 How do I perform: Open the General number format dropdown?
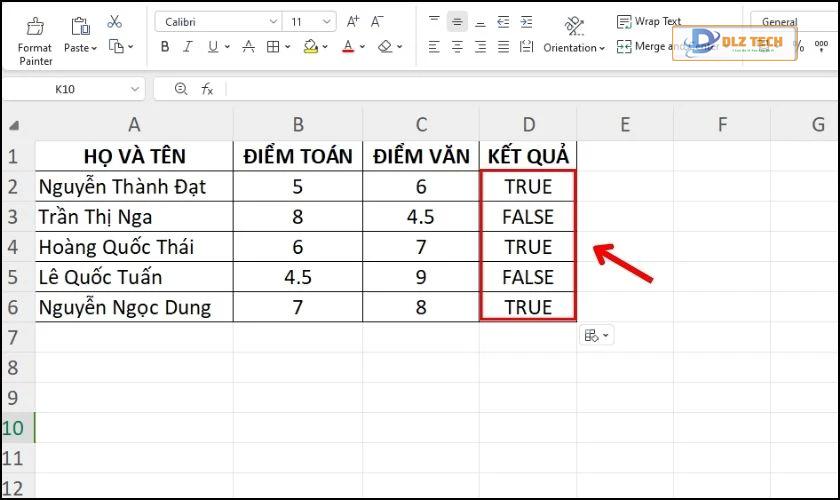click(794, 21)
